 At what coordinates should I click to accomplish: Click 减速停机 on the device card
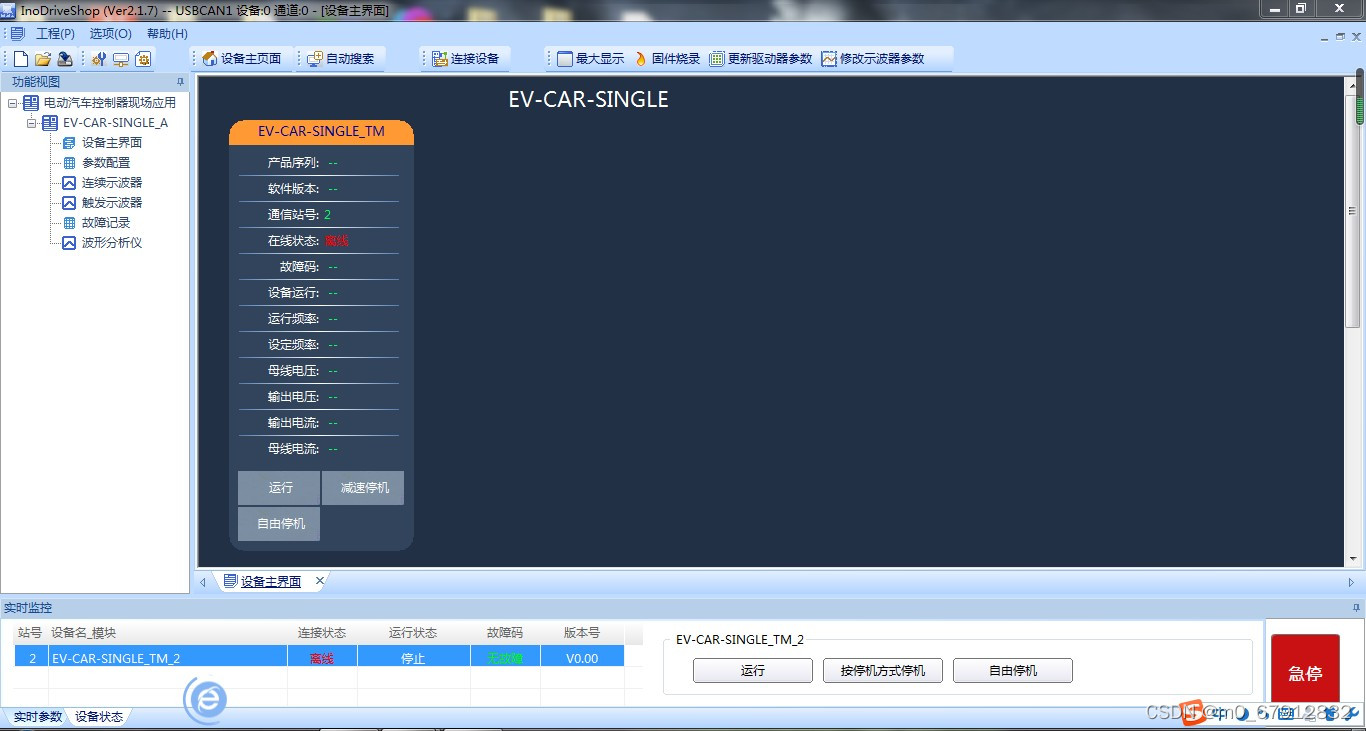pyautogui.click(x=363, y=488)
